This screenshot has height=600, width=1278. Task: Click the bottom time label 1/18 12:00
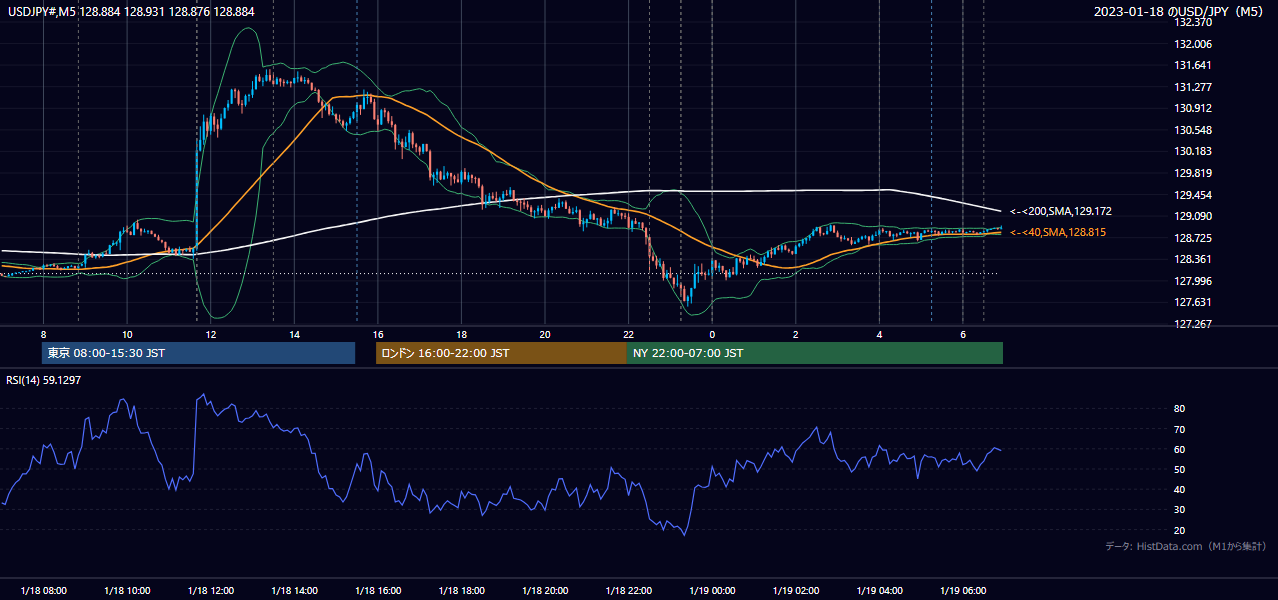click(x=211, y=590)
